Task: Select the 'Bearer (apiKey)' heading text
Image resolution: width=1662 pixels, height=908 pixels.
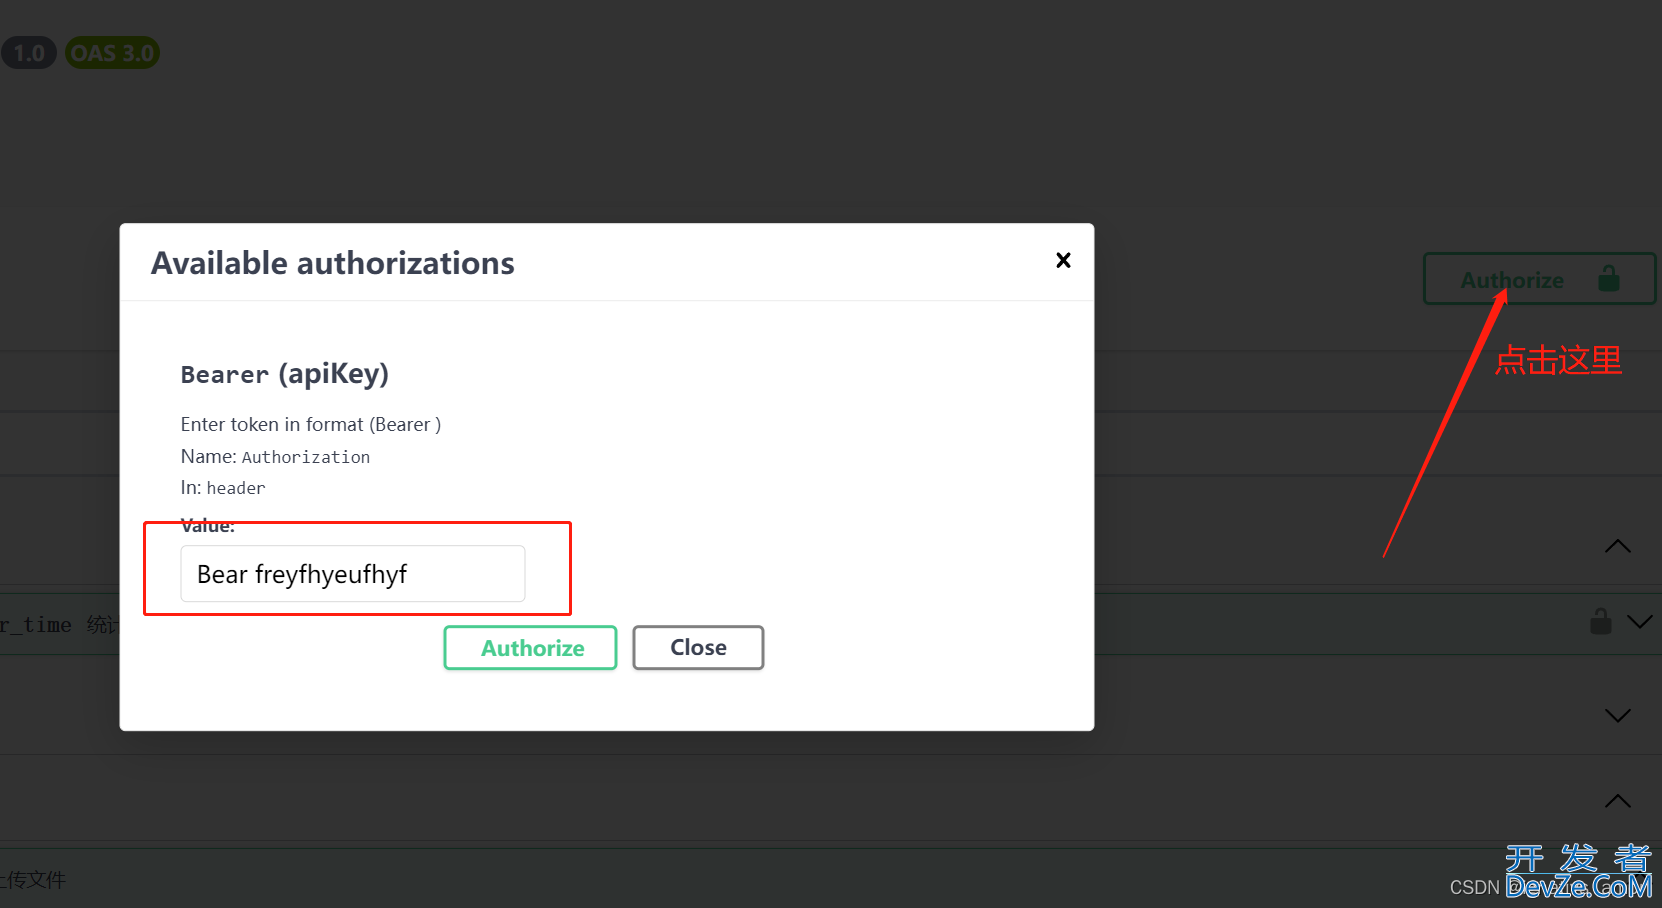Action: point(285,374)
